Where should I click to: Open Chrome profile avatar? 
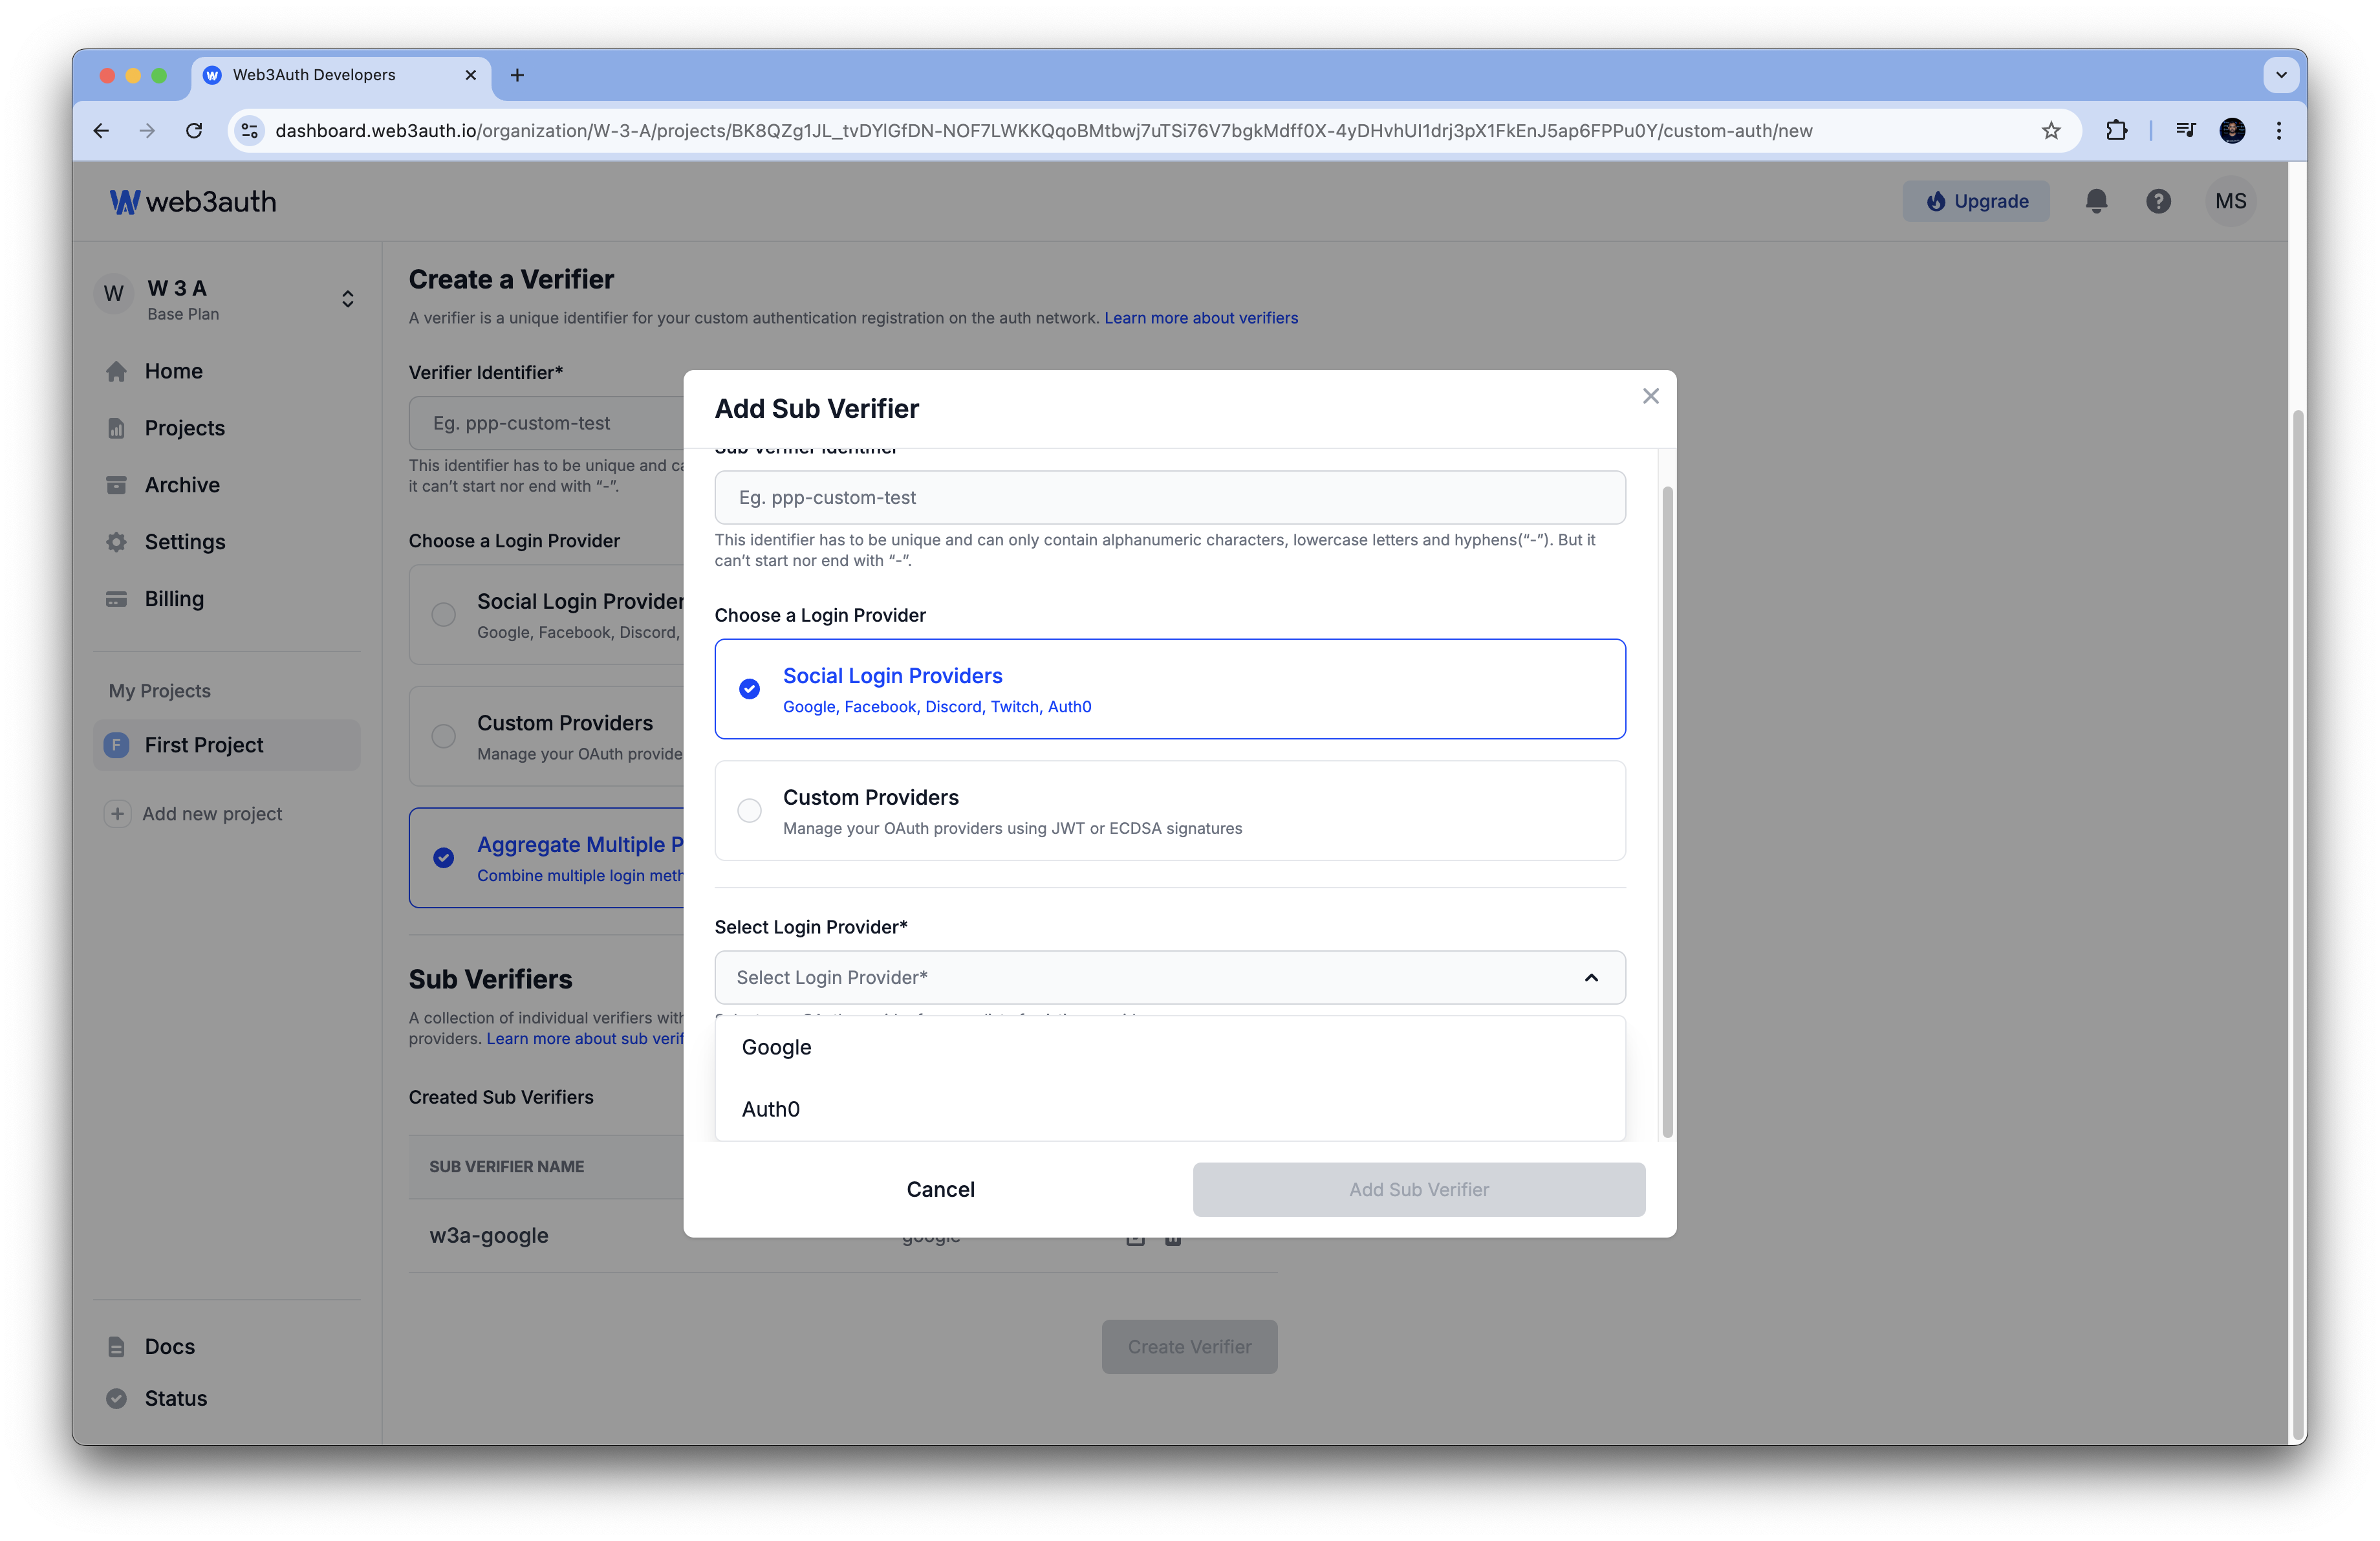coord(2232,130)
